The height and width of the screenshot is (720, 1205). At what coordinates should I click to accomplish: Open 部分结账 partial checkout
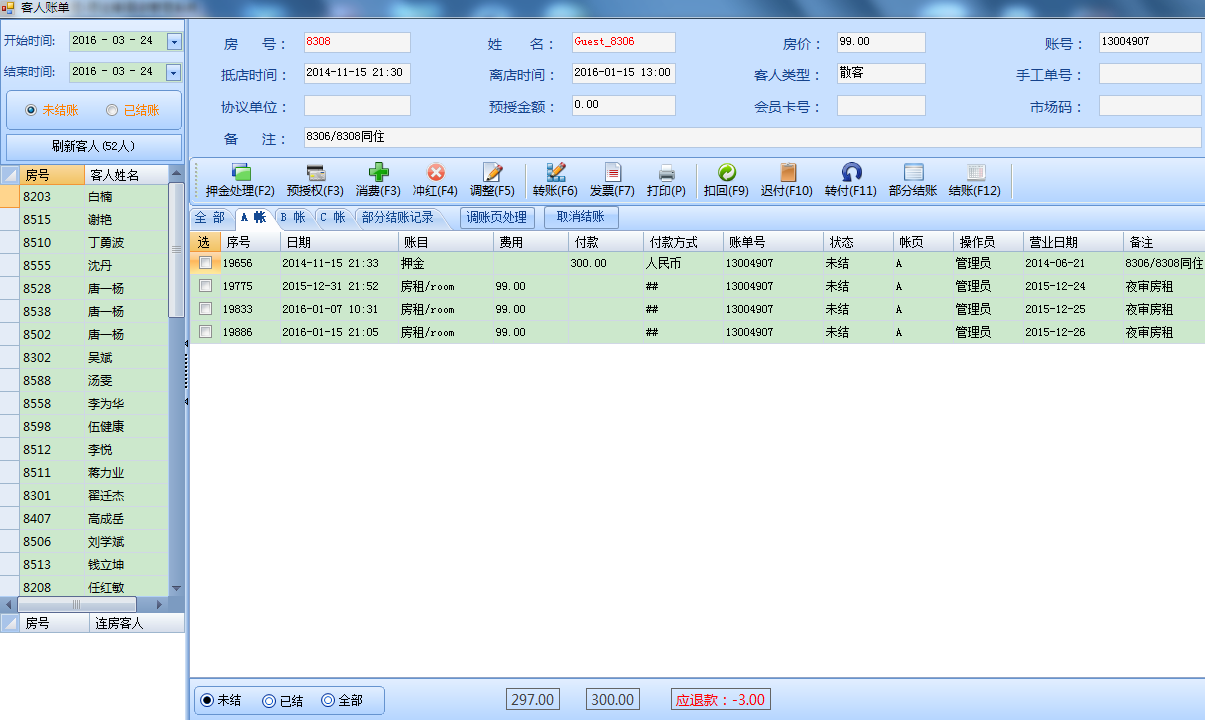(x=913, y=181)
